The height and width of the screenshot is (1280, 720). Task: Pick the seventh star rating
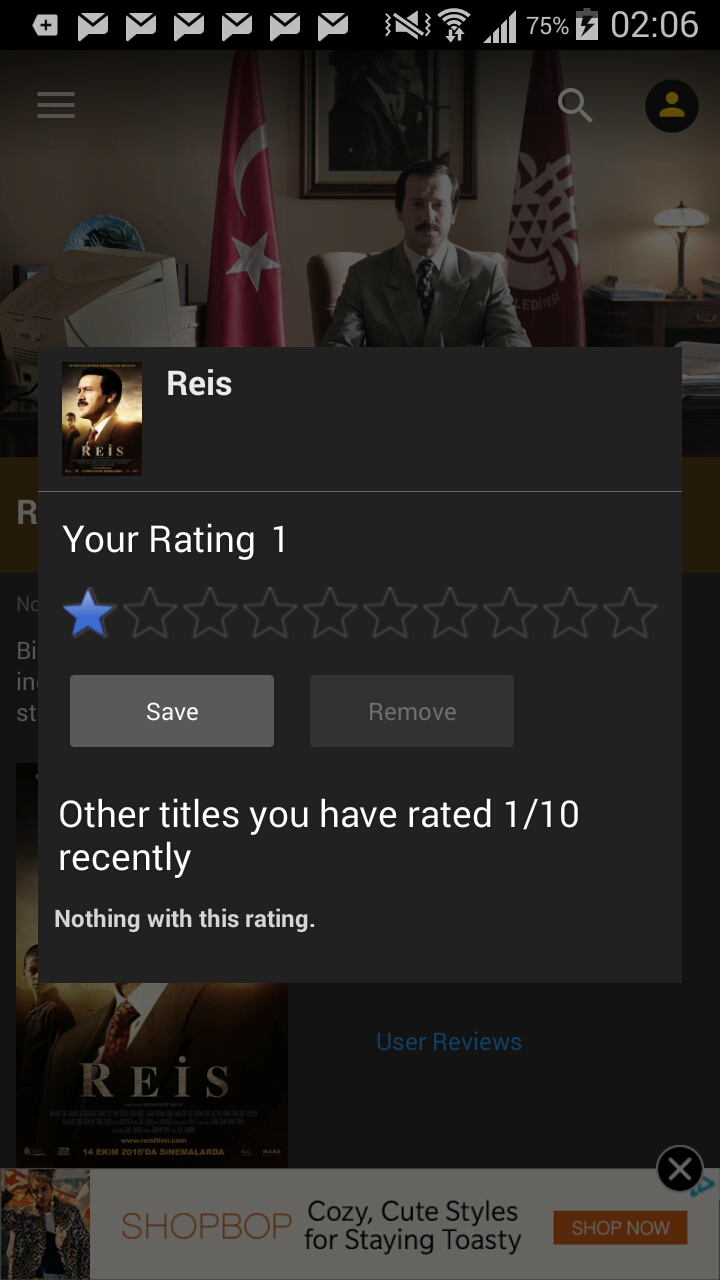pos(450,613)
